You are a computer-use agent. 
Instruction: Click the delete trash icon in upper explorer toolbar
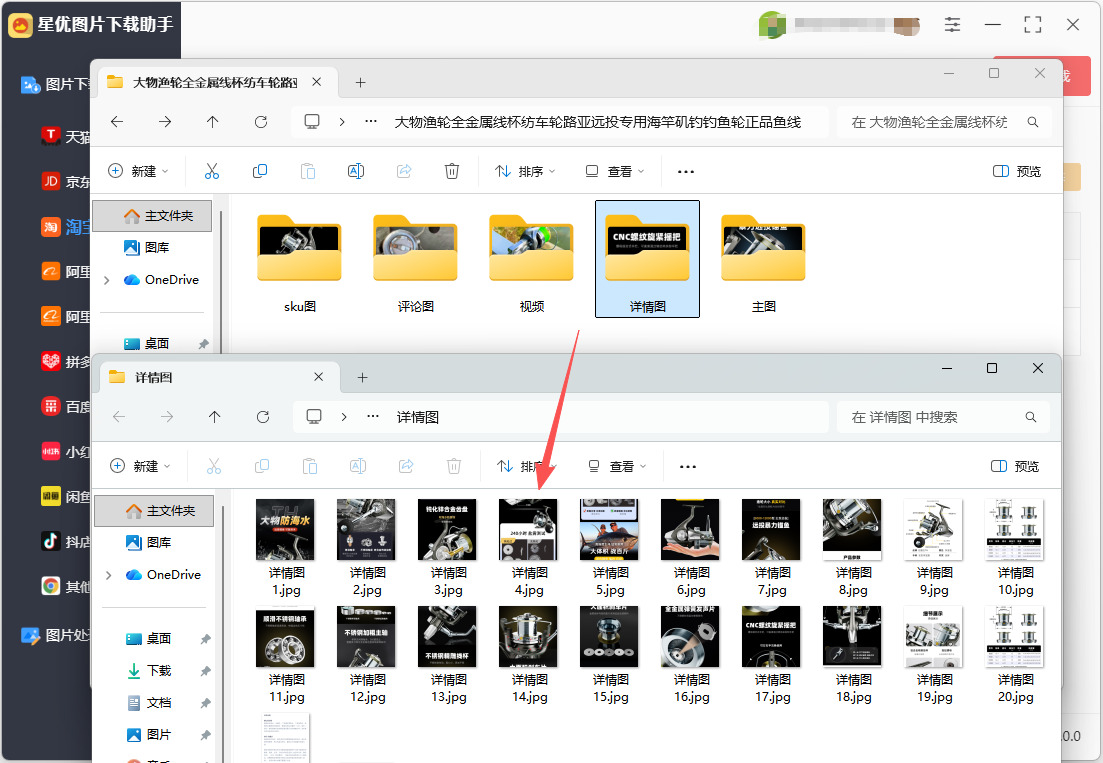point(452,171)
